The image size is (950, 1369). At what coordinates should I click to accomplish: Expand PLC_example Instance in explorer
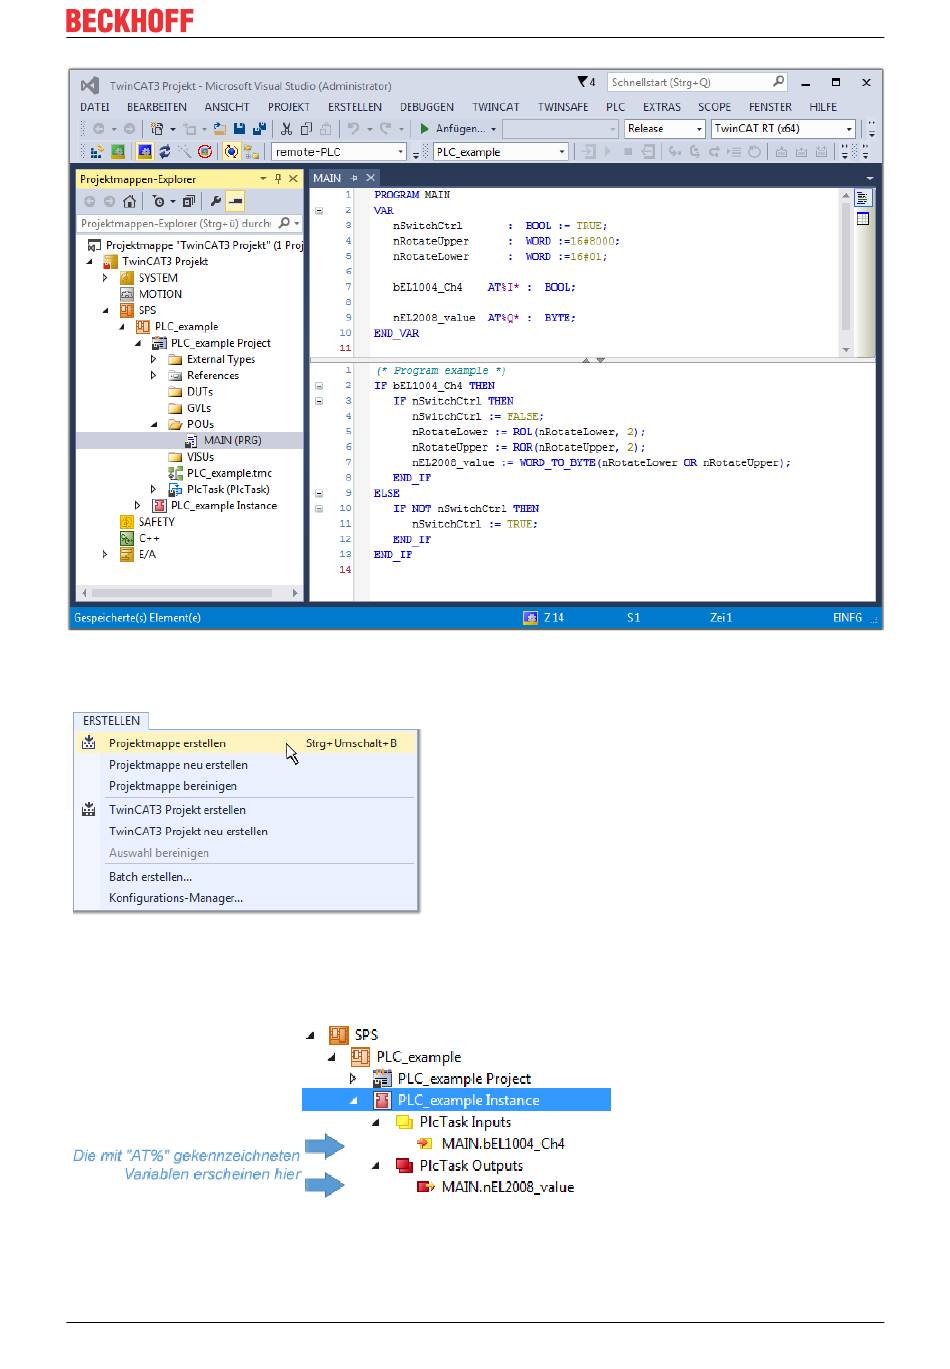pyautogui.click(x=137, y=506)
